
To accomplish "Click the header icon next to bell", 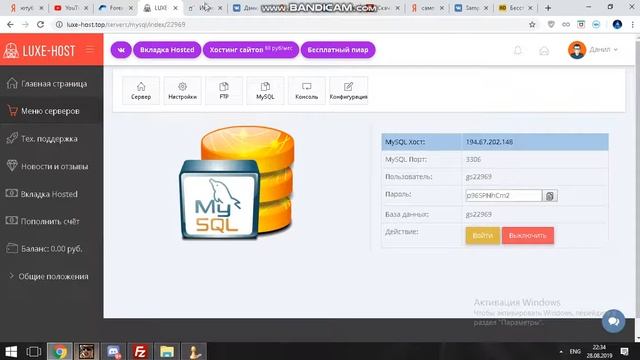I will point(544,50).
